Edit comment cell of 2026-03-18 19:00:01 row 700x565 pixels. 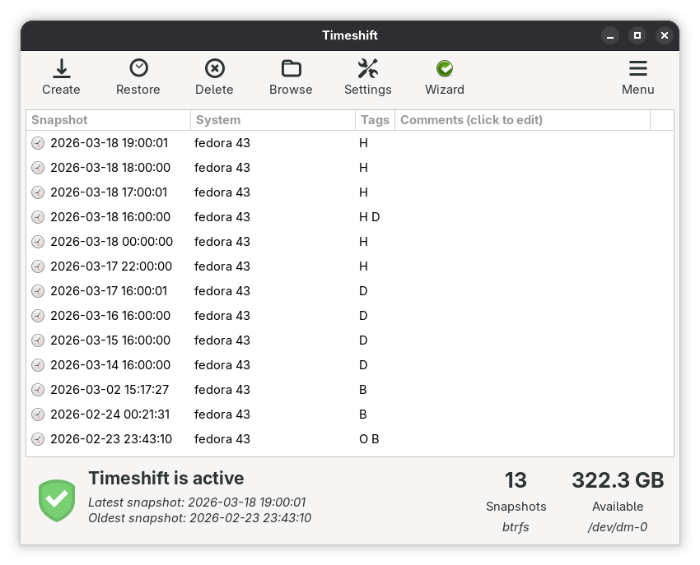pyautogui.click(x=522, y=143)
